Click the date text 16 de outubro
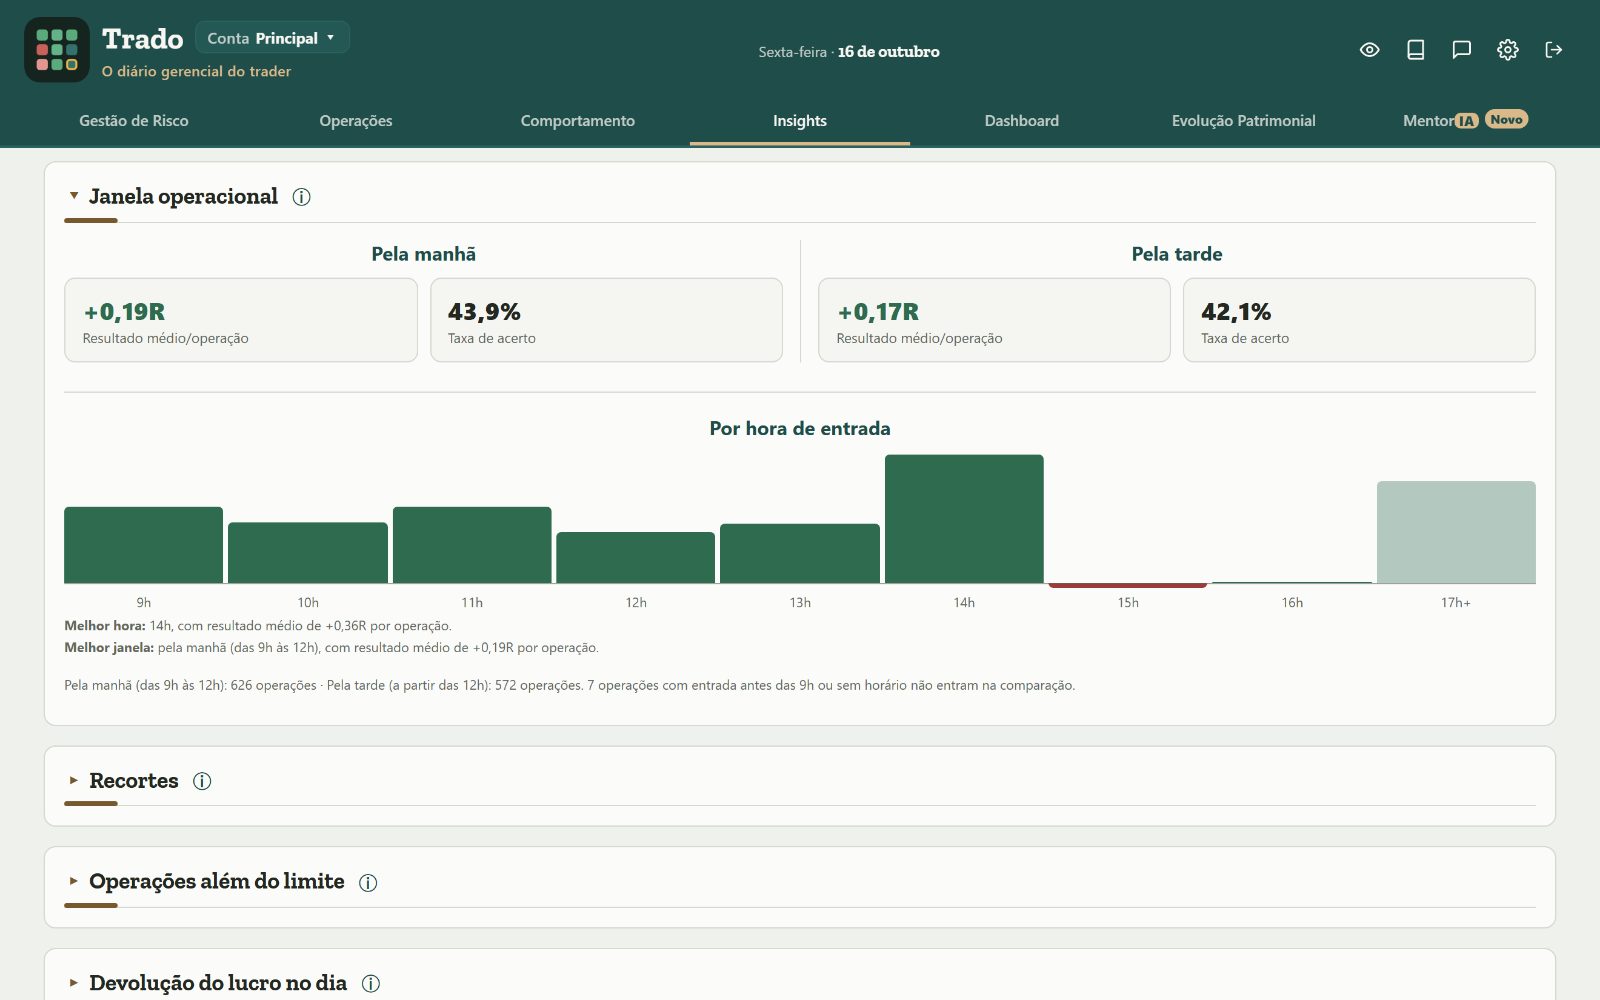 pyautogui.click(x=888, y=52)
